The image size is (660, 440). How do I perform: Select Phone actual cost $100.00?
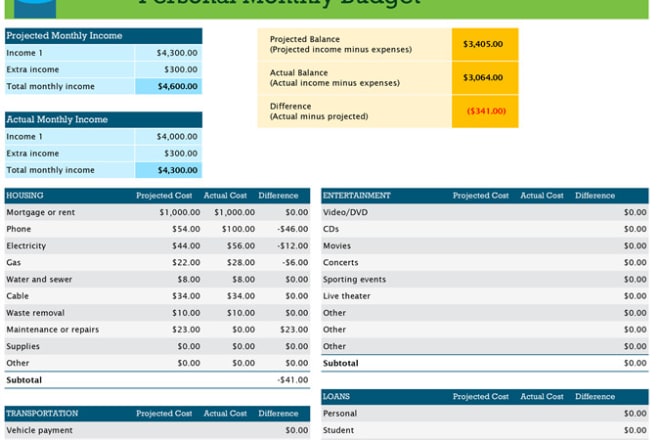pyautogui.click(x=238, y=229)
